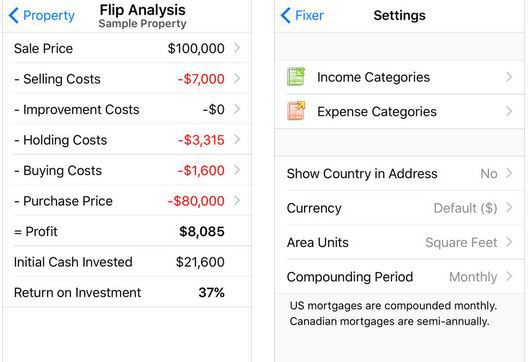
Task: Open the Improvement Costs row
Action: click(x=127, y=109)
